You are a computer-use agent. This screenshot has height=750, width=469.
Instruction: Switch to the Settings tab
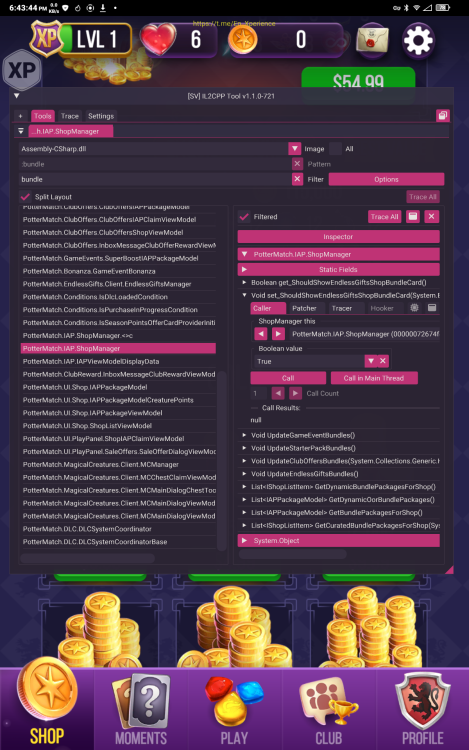coord(101,116)
